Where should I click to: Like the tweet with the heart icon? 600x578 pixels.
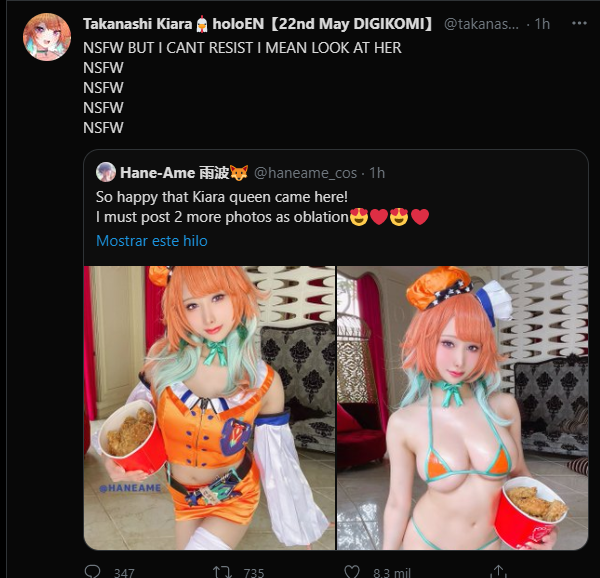352,572
